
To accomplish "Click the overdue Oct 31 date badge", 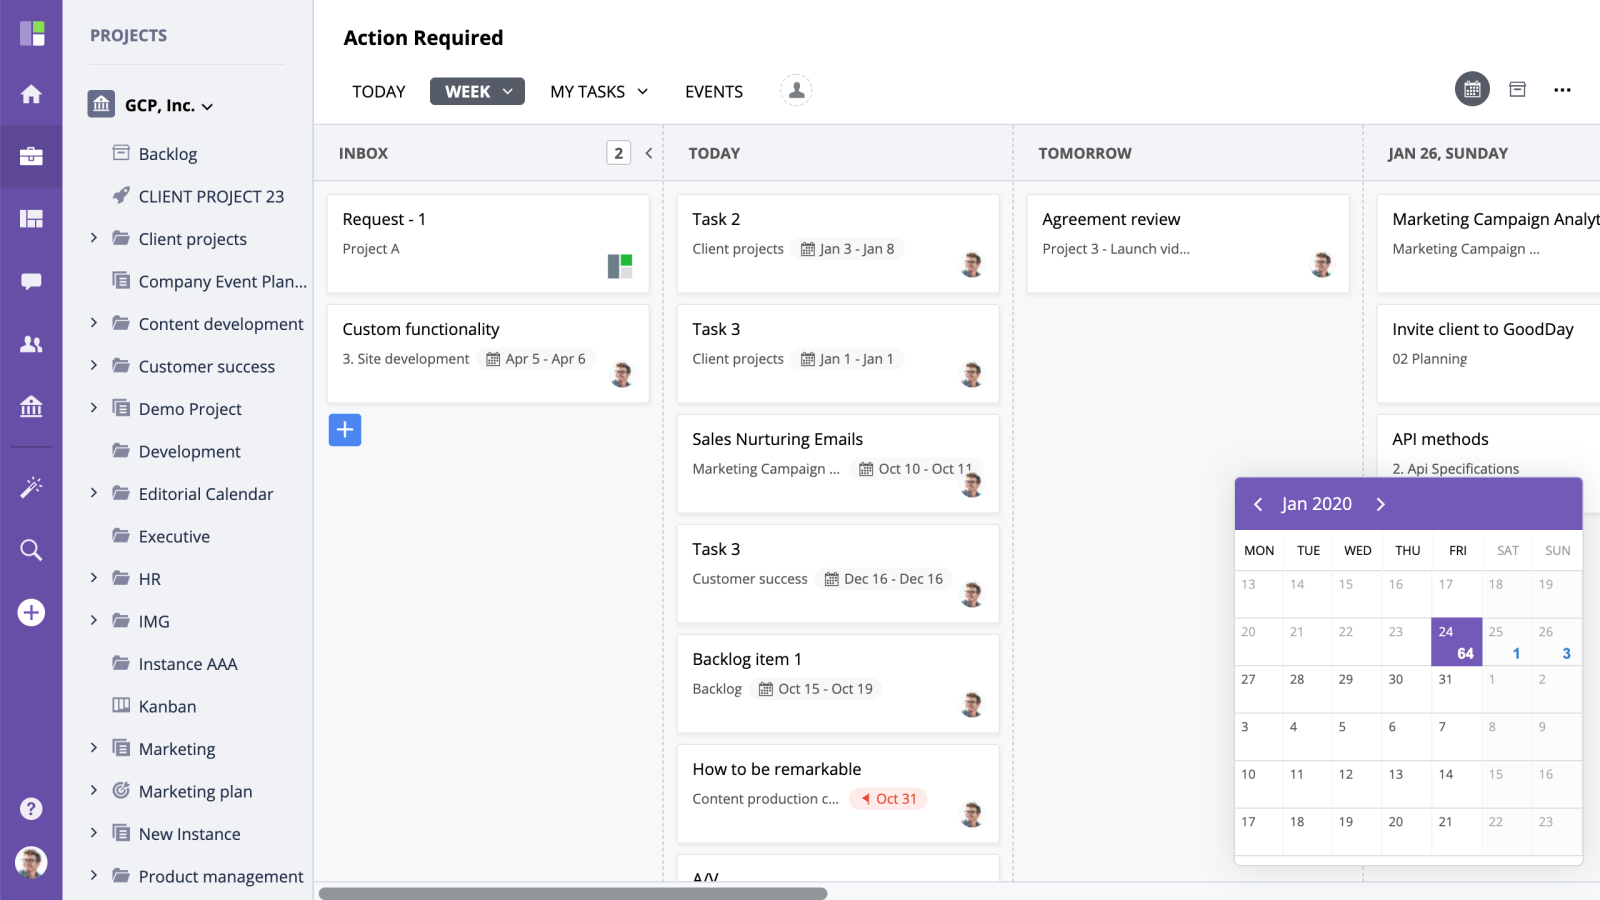I will (889, 799).
